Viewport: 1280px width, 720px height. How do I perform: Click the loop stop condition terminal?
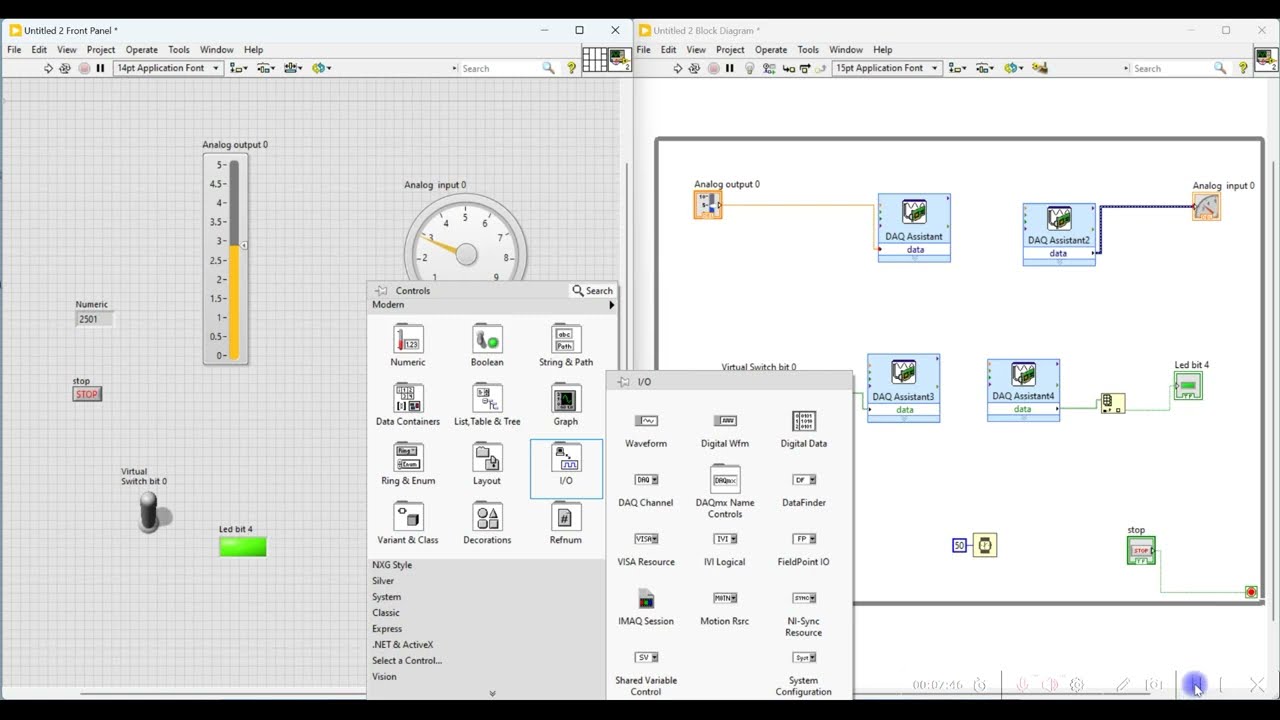coord(1251,592)
